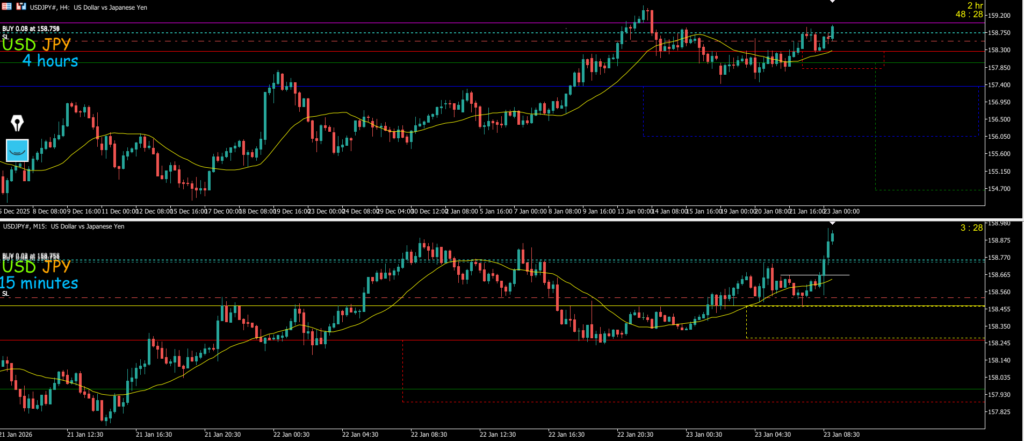This screenshot has height=441, width=1024.
Task: Select the BUY 0.08 order label on H4 chart
Action: (x=31, y=29)
